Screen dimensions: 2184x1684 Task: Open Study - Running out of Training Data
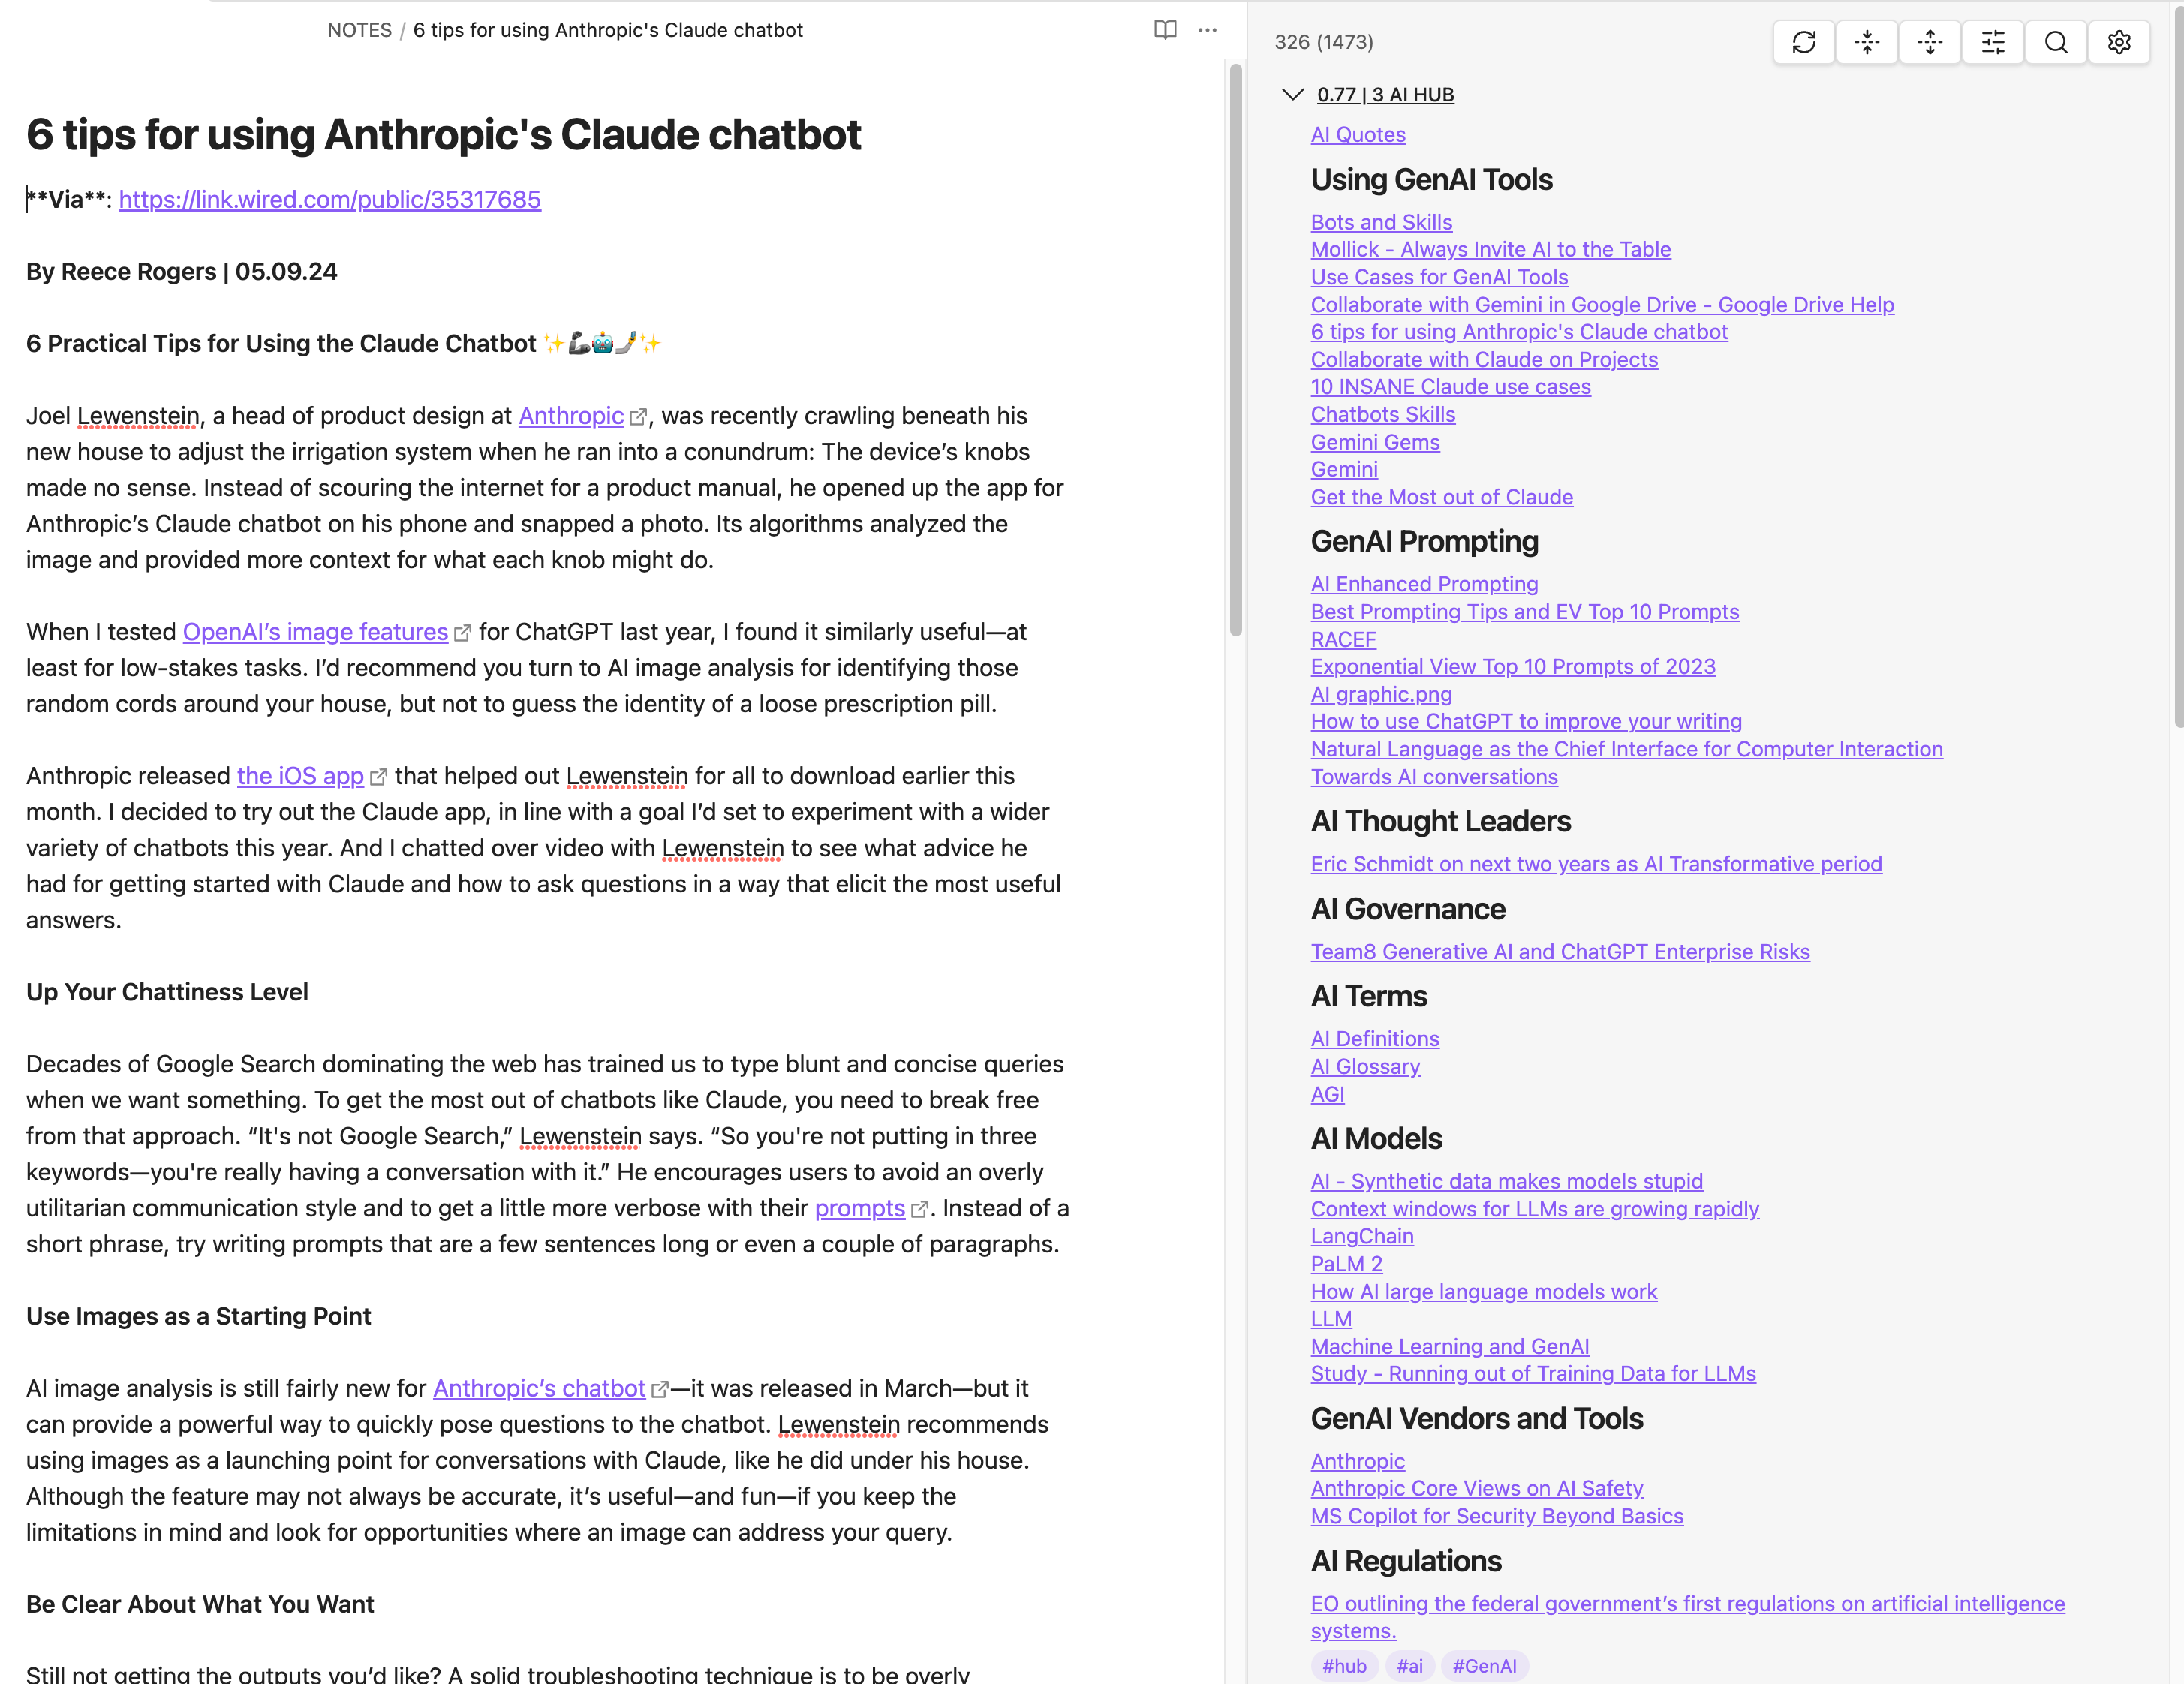point(1533,1373)
